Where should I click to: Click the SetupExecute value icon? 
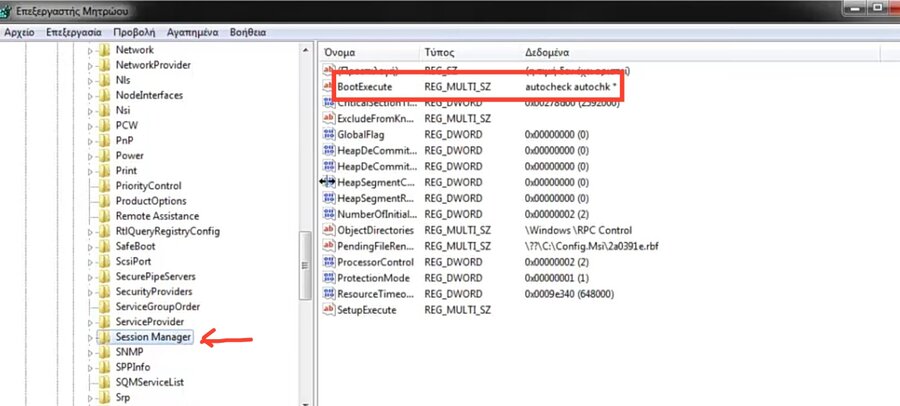pyautogui.click(x=329, y=310)
